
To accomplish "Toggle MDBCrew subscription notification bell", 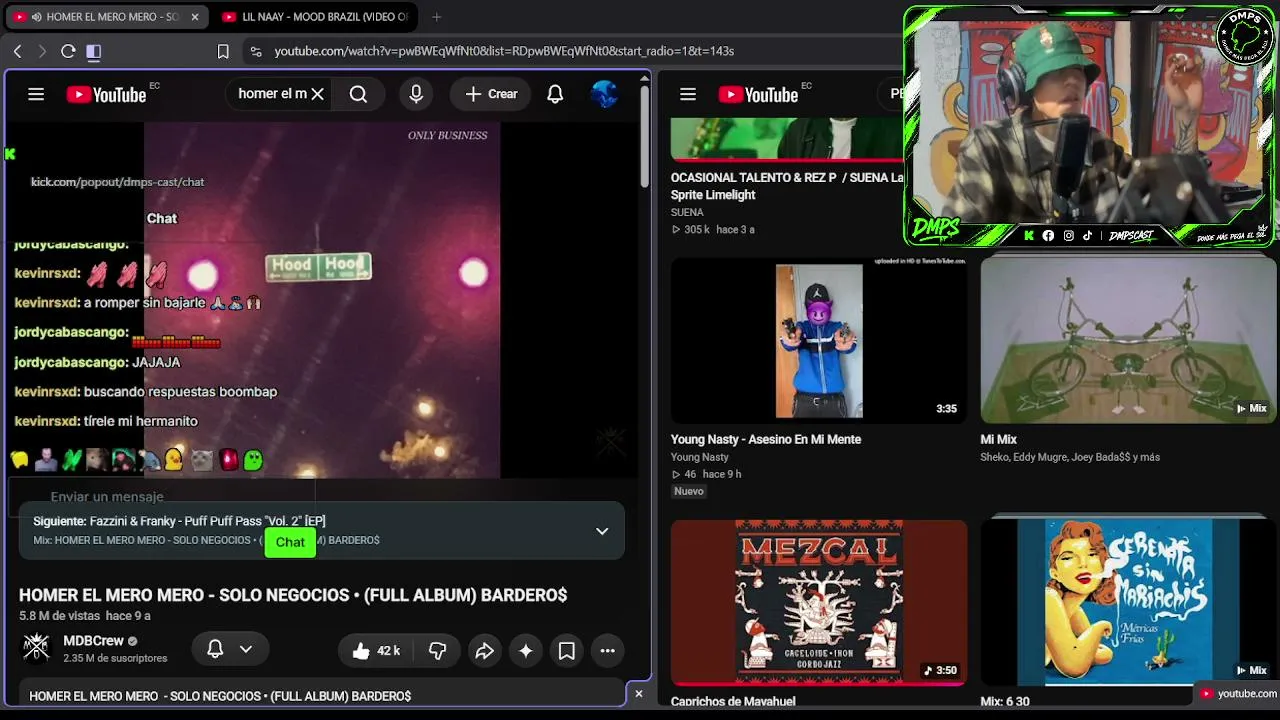I will coord(215,650).
